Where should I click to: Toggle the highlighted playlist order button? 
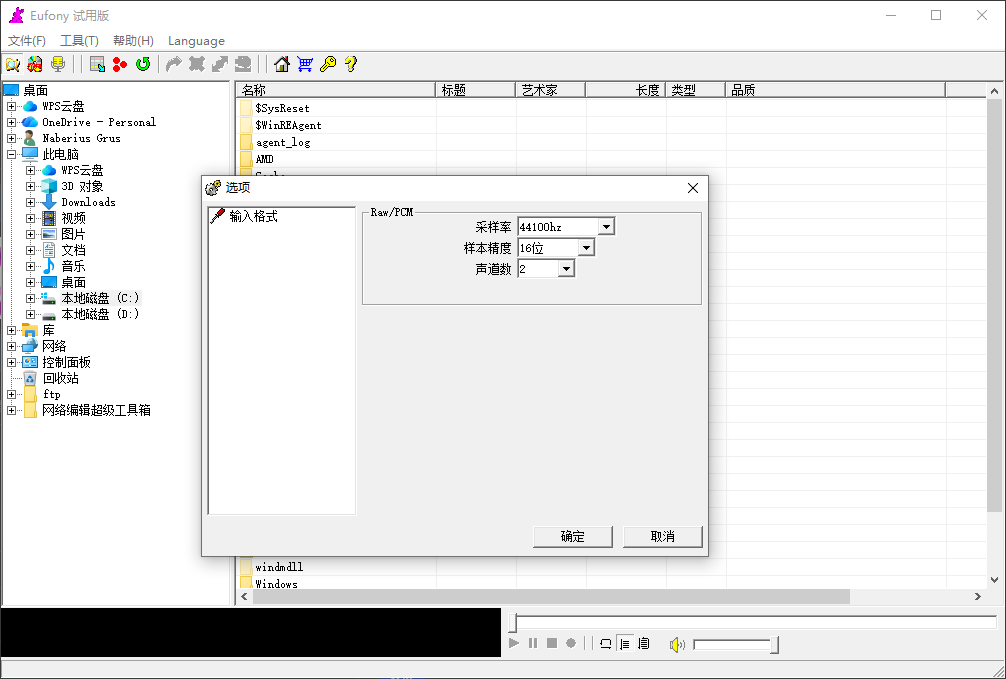point(625,644)
